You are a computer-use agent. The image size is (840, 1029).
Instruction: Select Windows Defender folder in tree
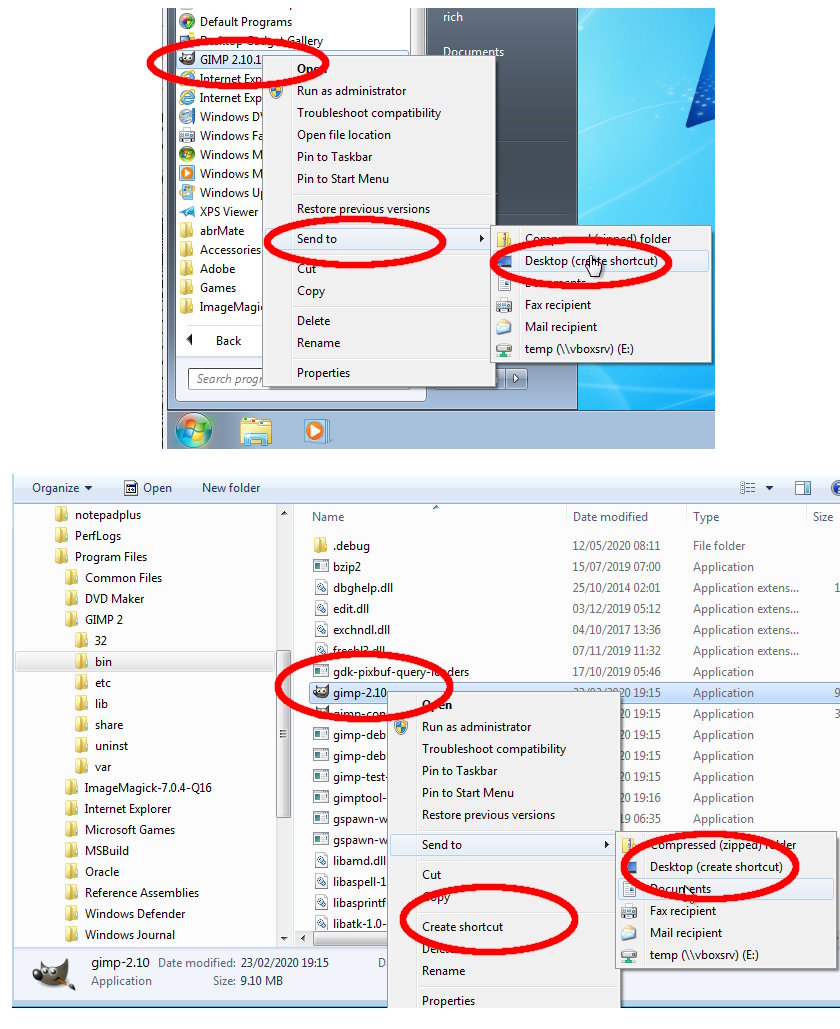135,914
